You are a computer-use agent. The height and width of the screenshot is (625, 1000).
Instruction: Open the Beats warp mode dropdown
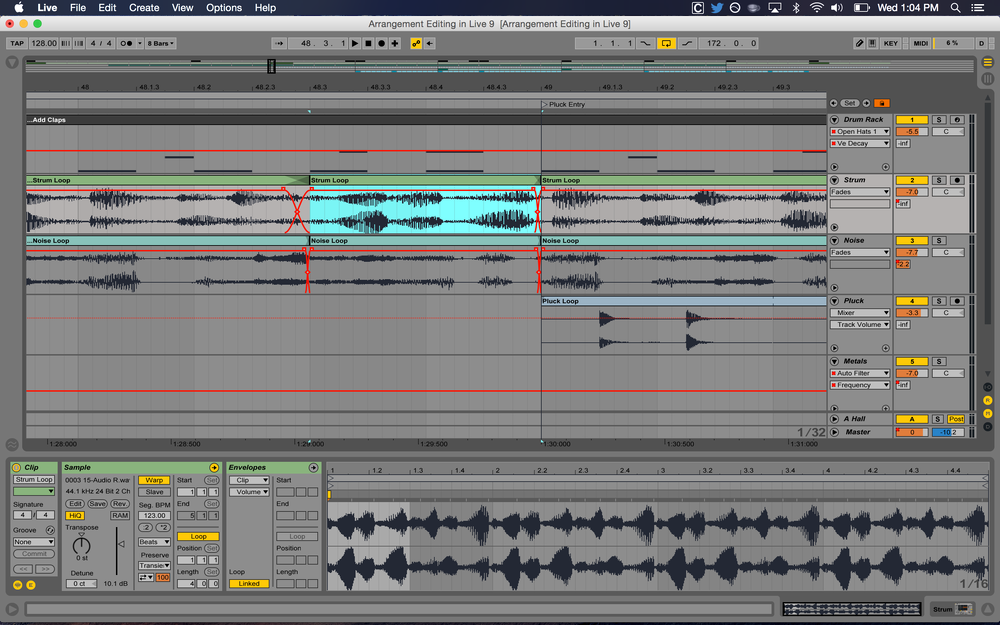[154, 541]
